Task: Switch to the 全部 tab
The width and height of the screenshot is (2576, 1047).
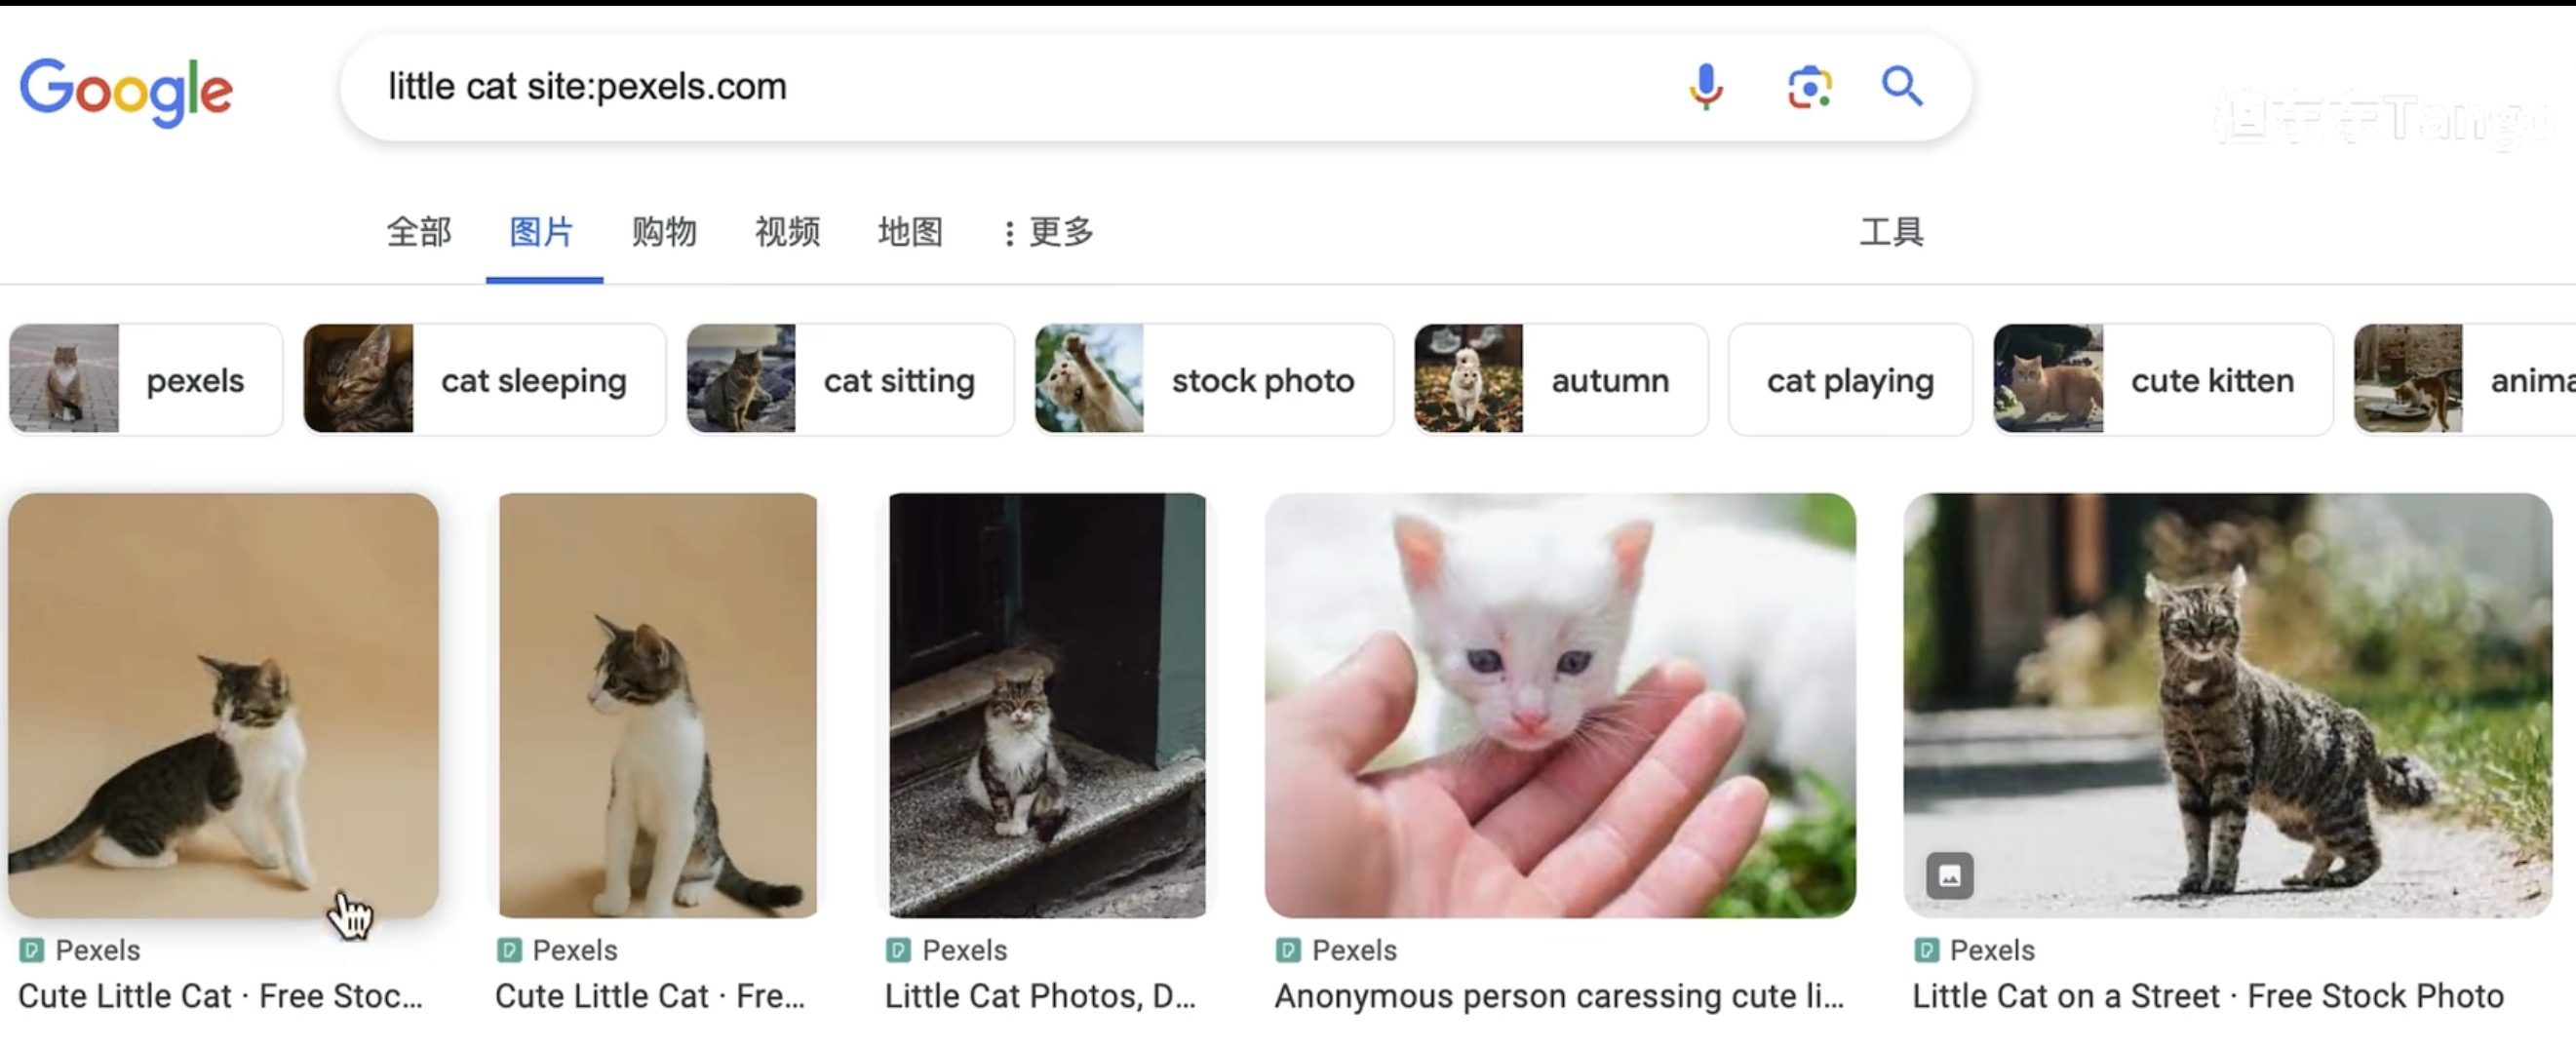Action: (419, 232)
